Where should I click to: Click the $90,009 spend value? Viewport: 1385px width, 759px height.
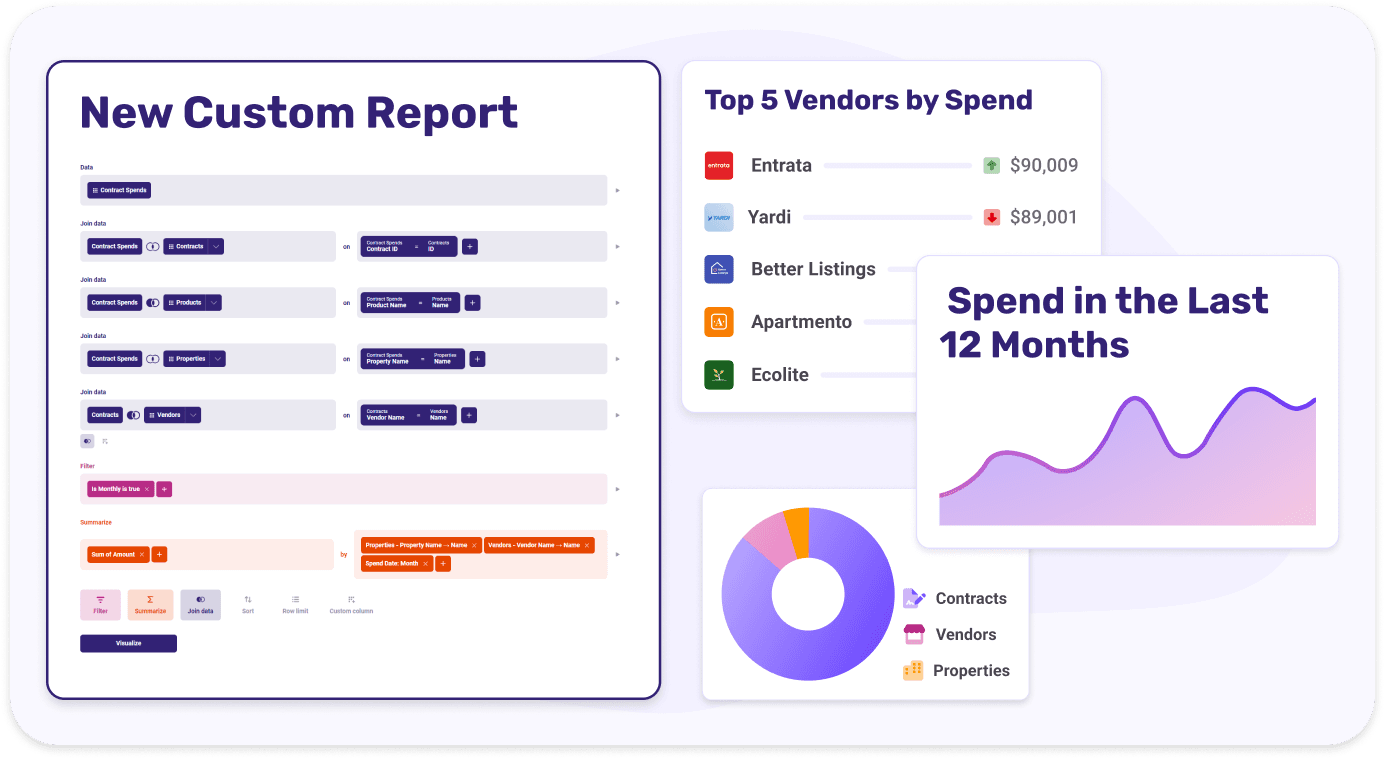(1044, 165)
